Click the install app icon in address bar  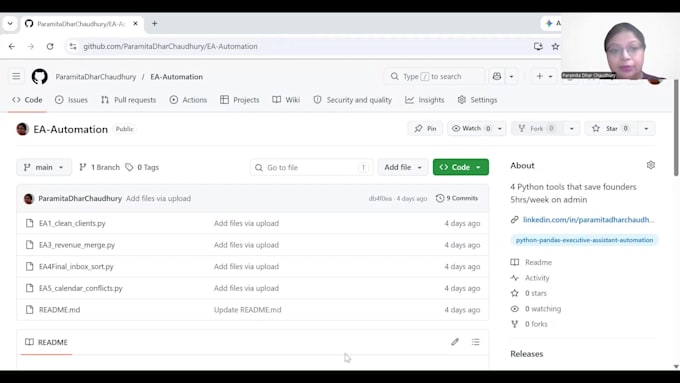tap(538, 46)
